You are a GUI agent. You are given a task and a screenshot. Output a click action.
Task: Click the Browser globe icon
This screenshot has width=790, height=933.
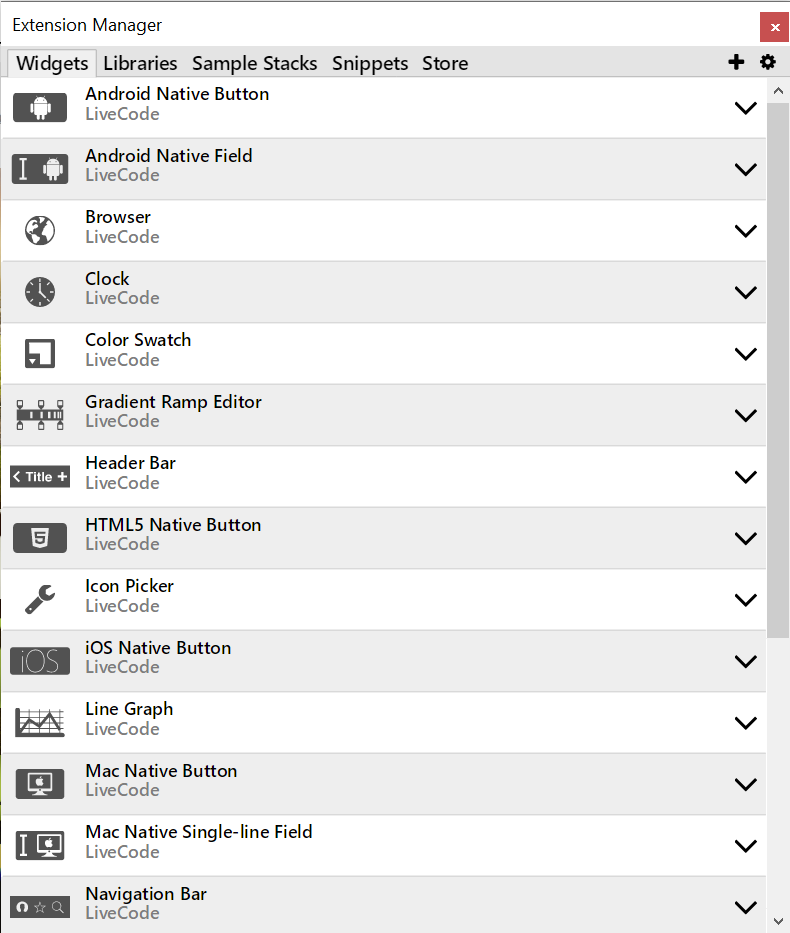click(x=40, y=230)
